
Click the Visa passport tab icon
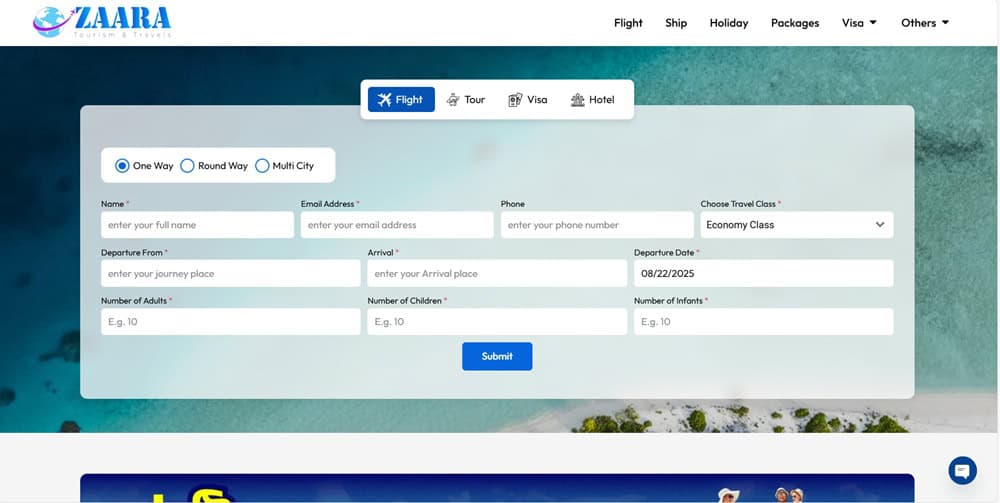click(515, 100)
